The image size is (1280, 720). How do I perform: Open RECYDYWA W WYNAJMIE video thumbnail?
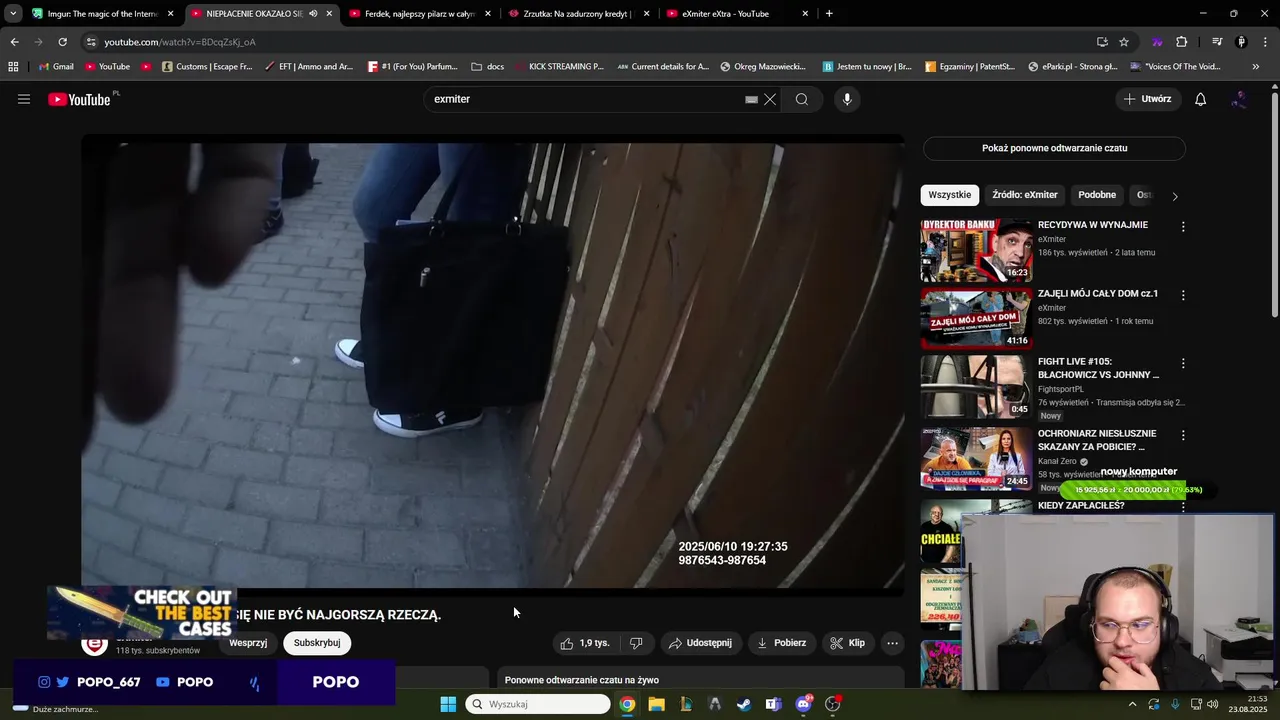[976, 251]
